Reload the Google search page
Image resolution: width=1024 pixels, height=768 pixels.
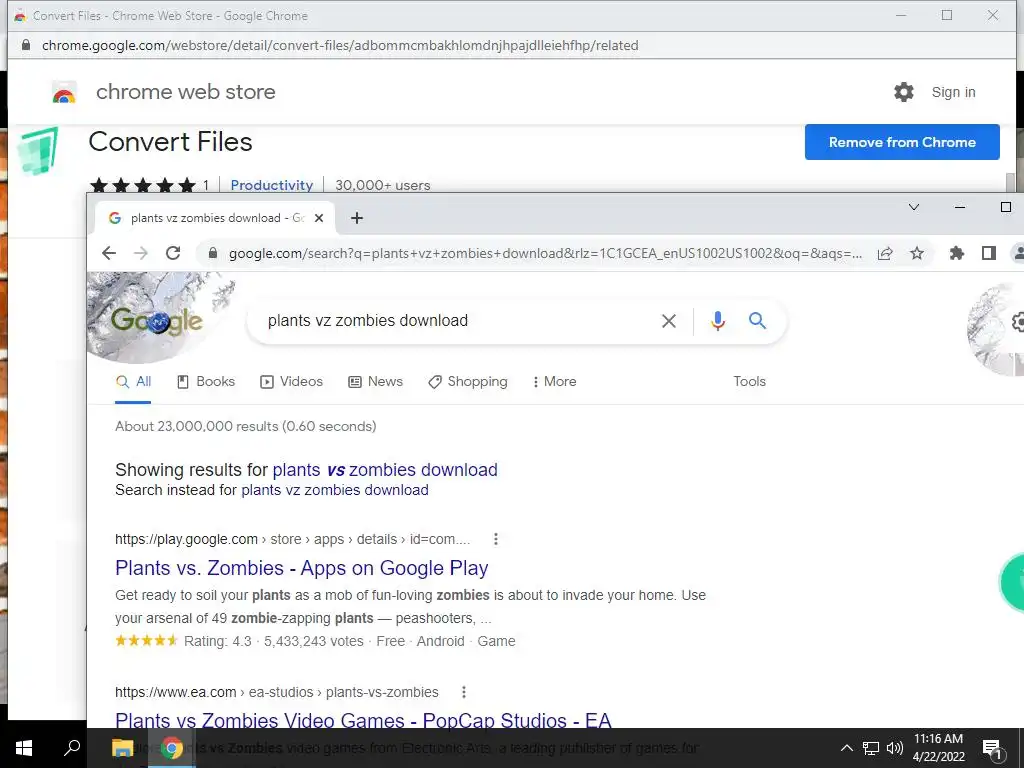173,253
